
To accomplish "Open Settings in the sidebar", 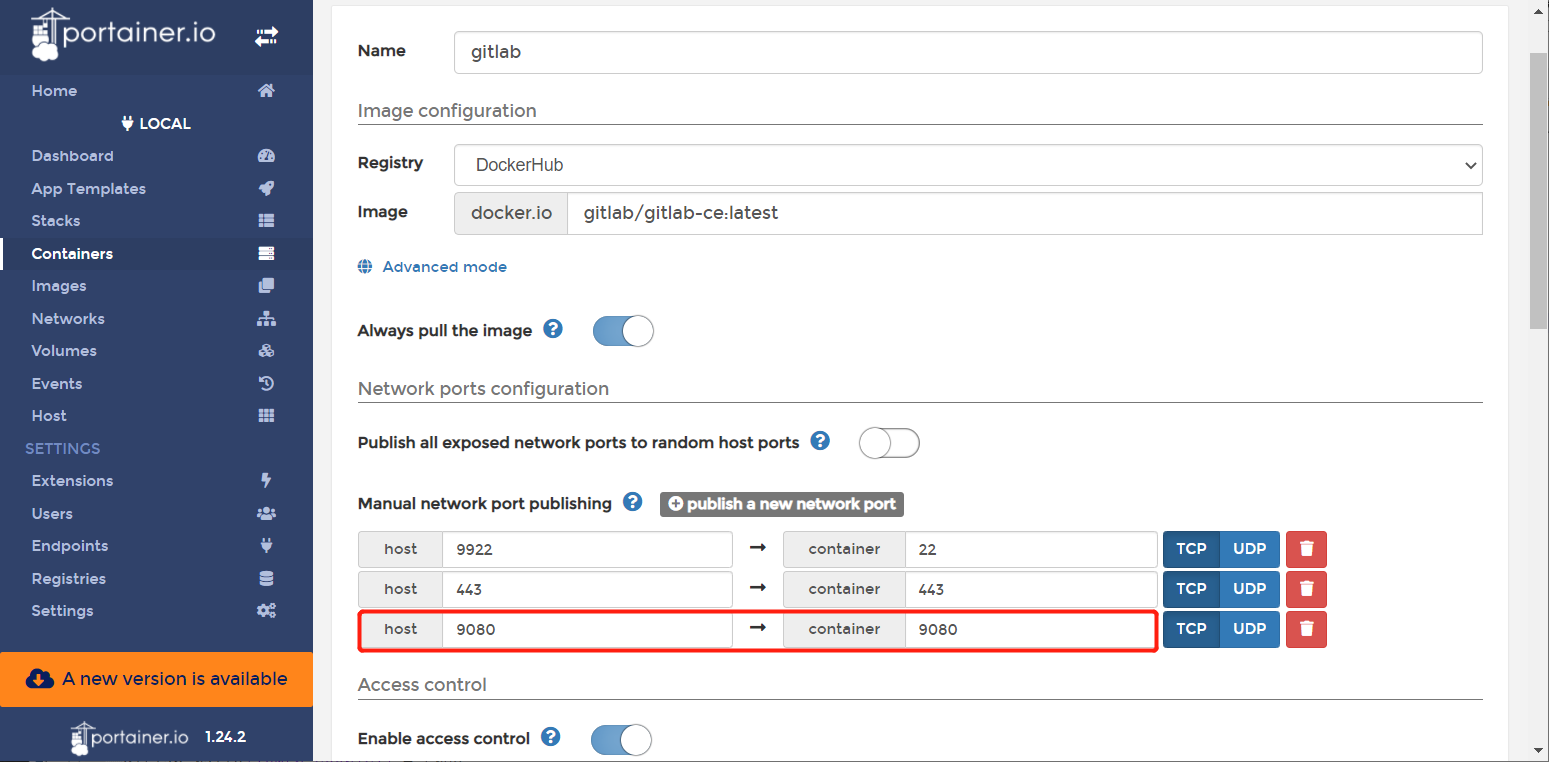I will click(x=62, y=611).
